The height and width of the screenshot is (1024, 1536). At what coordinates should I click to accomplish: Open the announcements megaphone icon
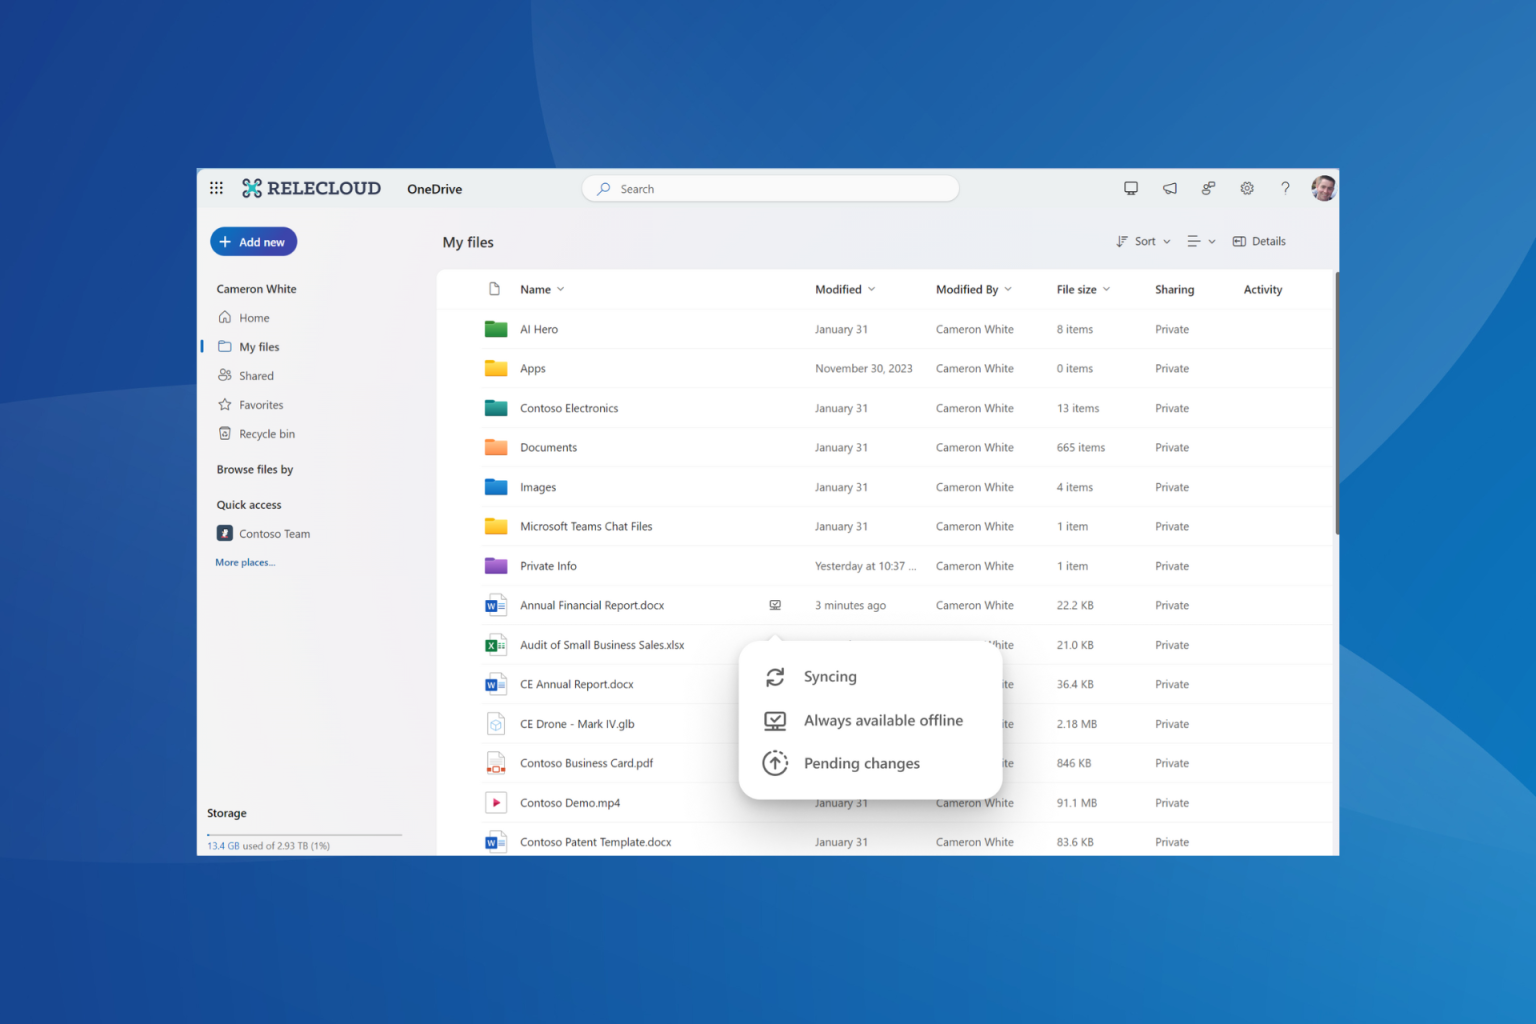[1169, 188]
